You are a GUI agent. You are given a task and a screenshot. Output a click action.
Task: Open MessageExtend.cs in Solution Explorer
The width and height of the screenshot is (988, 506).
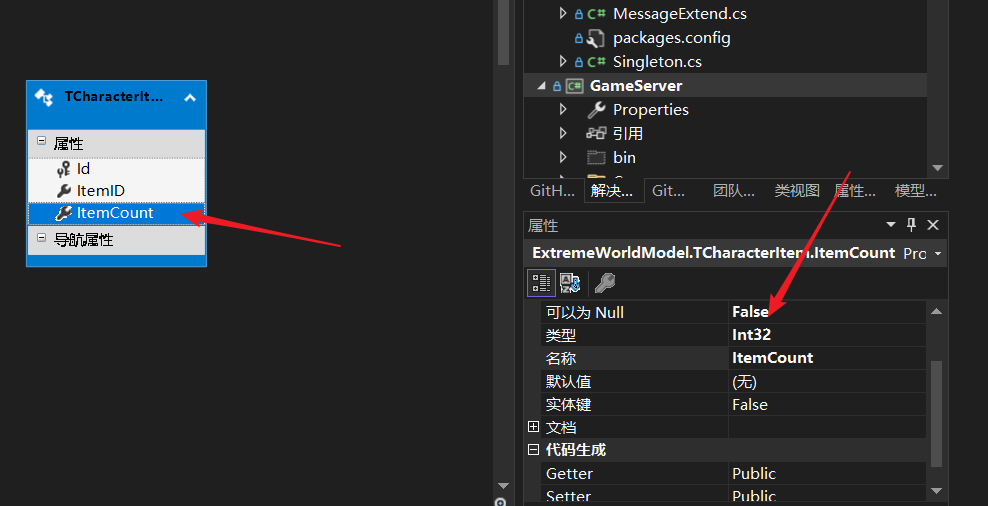point(679,14)
